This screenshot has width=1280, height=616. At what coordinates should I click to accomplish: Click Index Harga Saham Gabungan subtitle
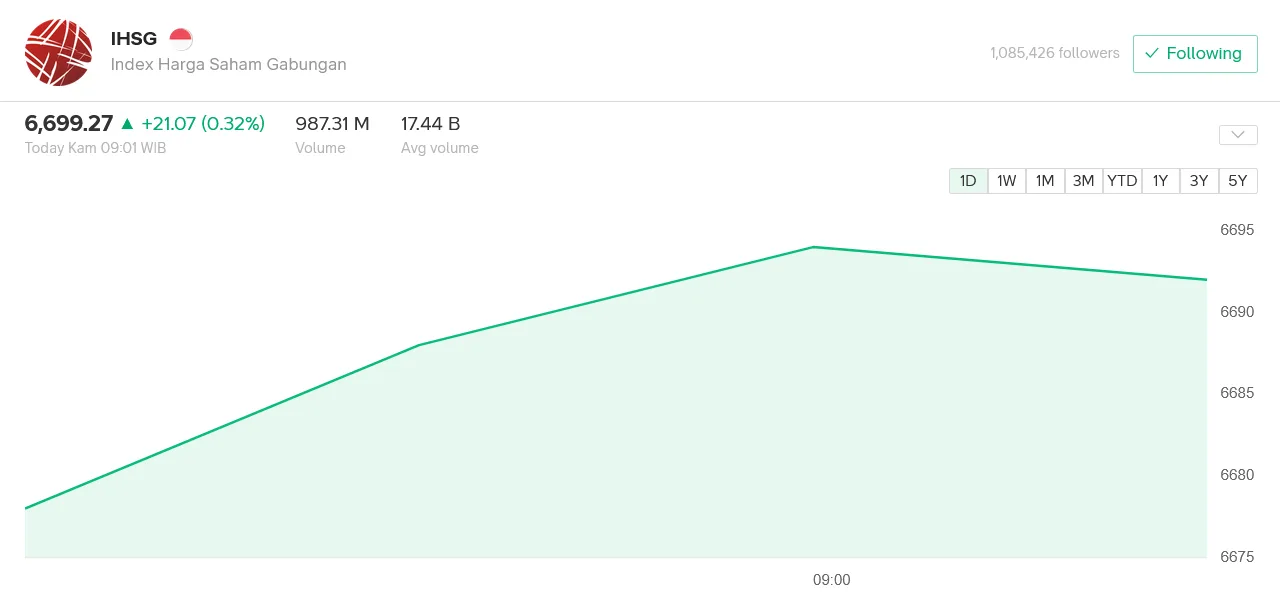click(229, 64)
